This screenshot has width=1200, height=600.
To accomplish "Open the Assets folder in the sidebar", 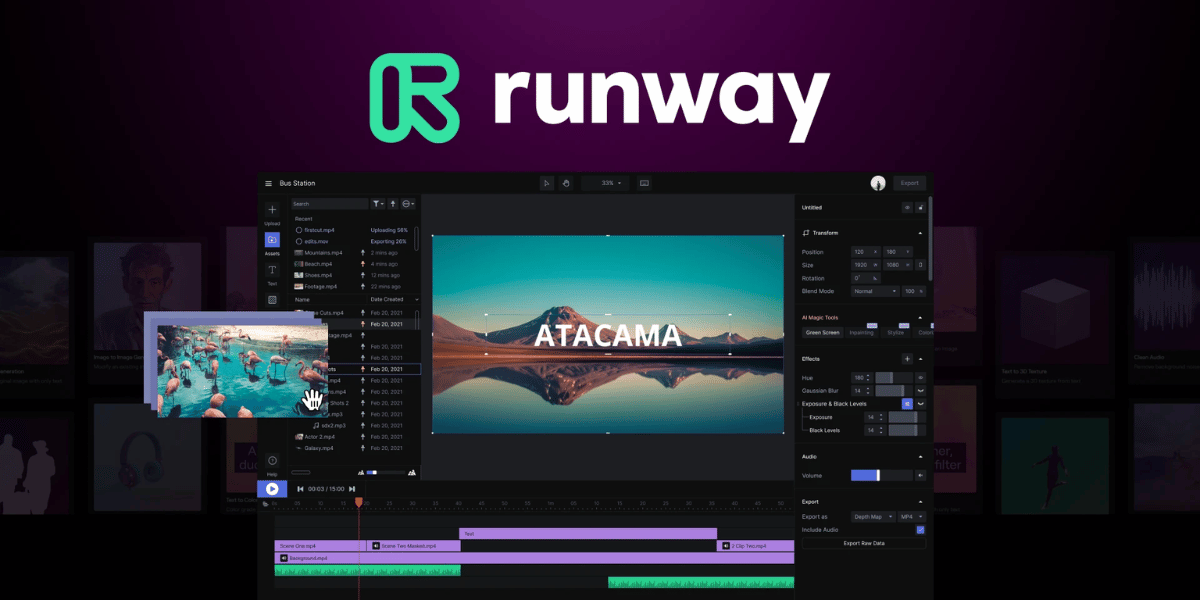I will 272,240.
